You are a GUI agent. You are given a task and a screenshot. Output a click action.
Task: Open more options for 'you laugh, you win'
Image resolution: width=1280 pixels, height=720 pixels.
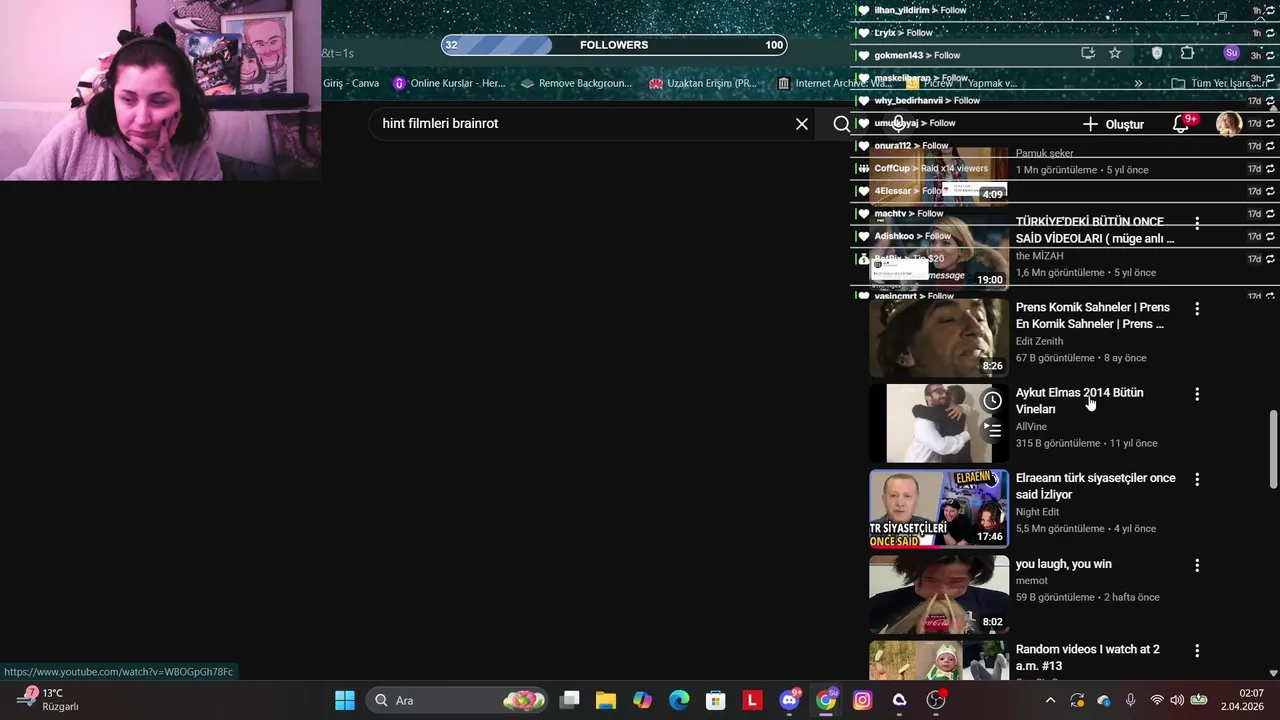click(1197, 565)
